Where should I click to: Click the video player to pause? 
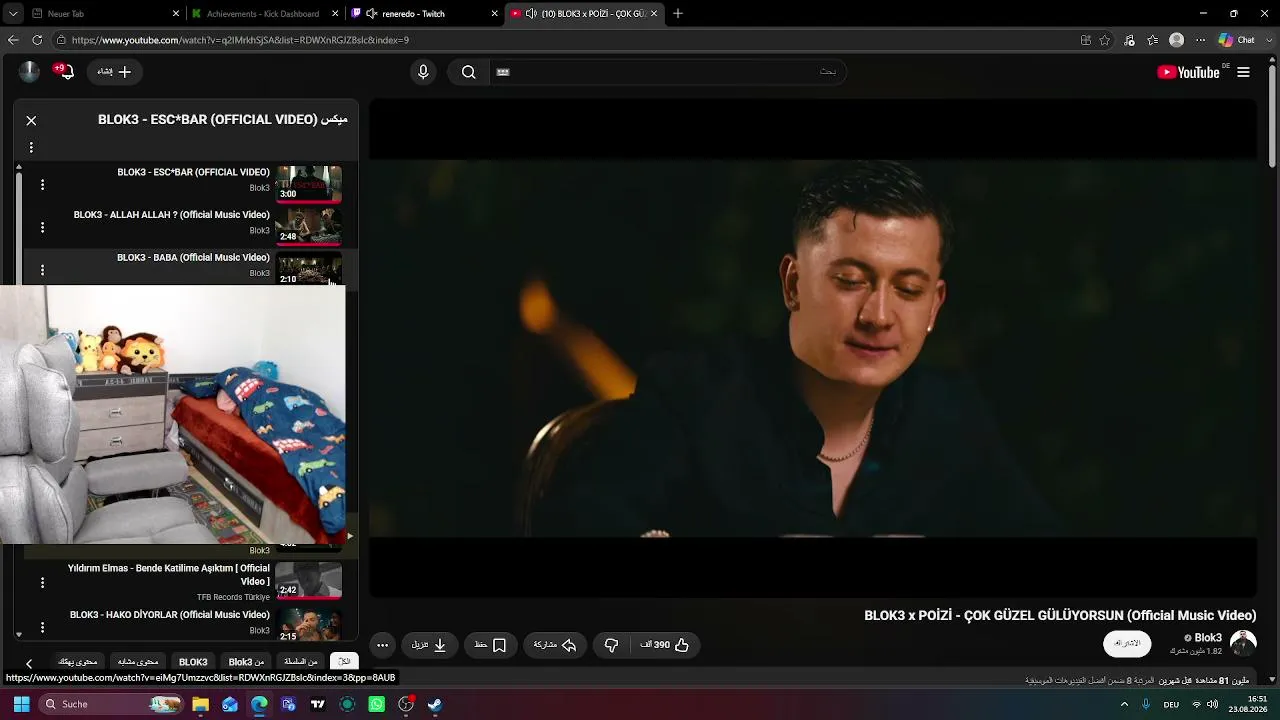click(813, 348)
